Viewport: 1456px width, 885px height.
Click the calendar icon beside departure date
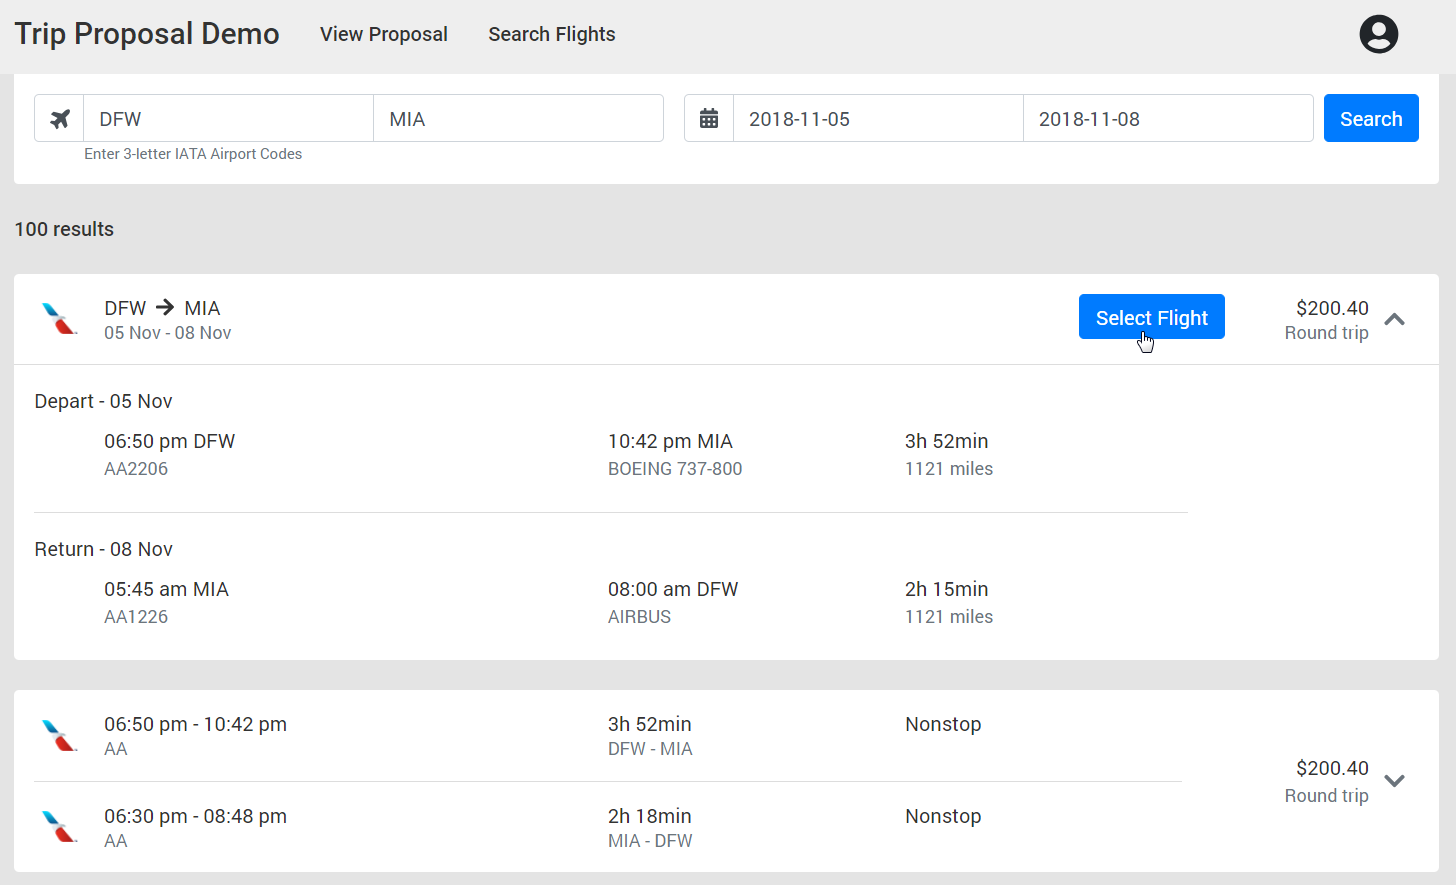(709, 119)
